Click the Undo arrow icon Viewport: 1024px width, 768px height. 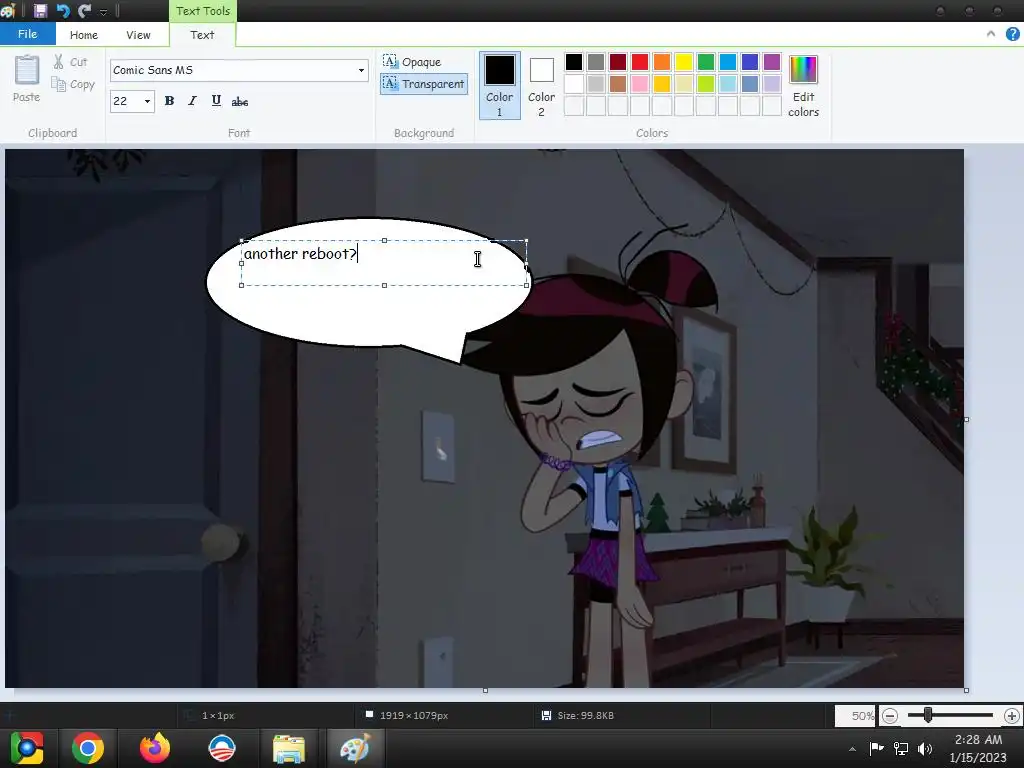point(63,10)
